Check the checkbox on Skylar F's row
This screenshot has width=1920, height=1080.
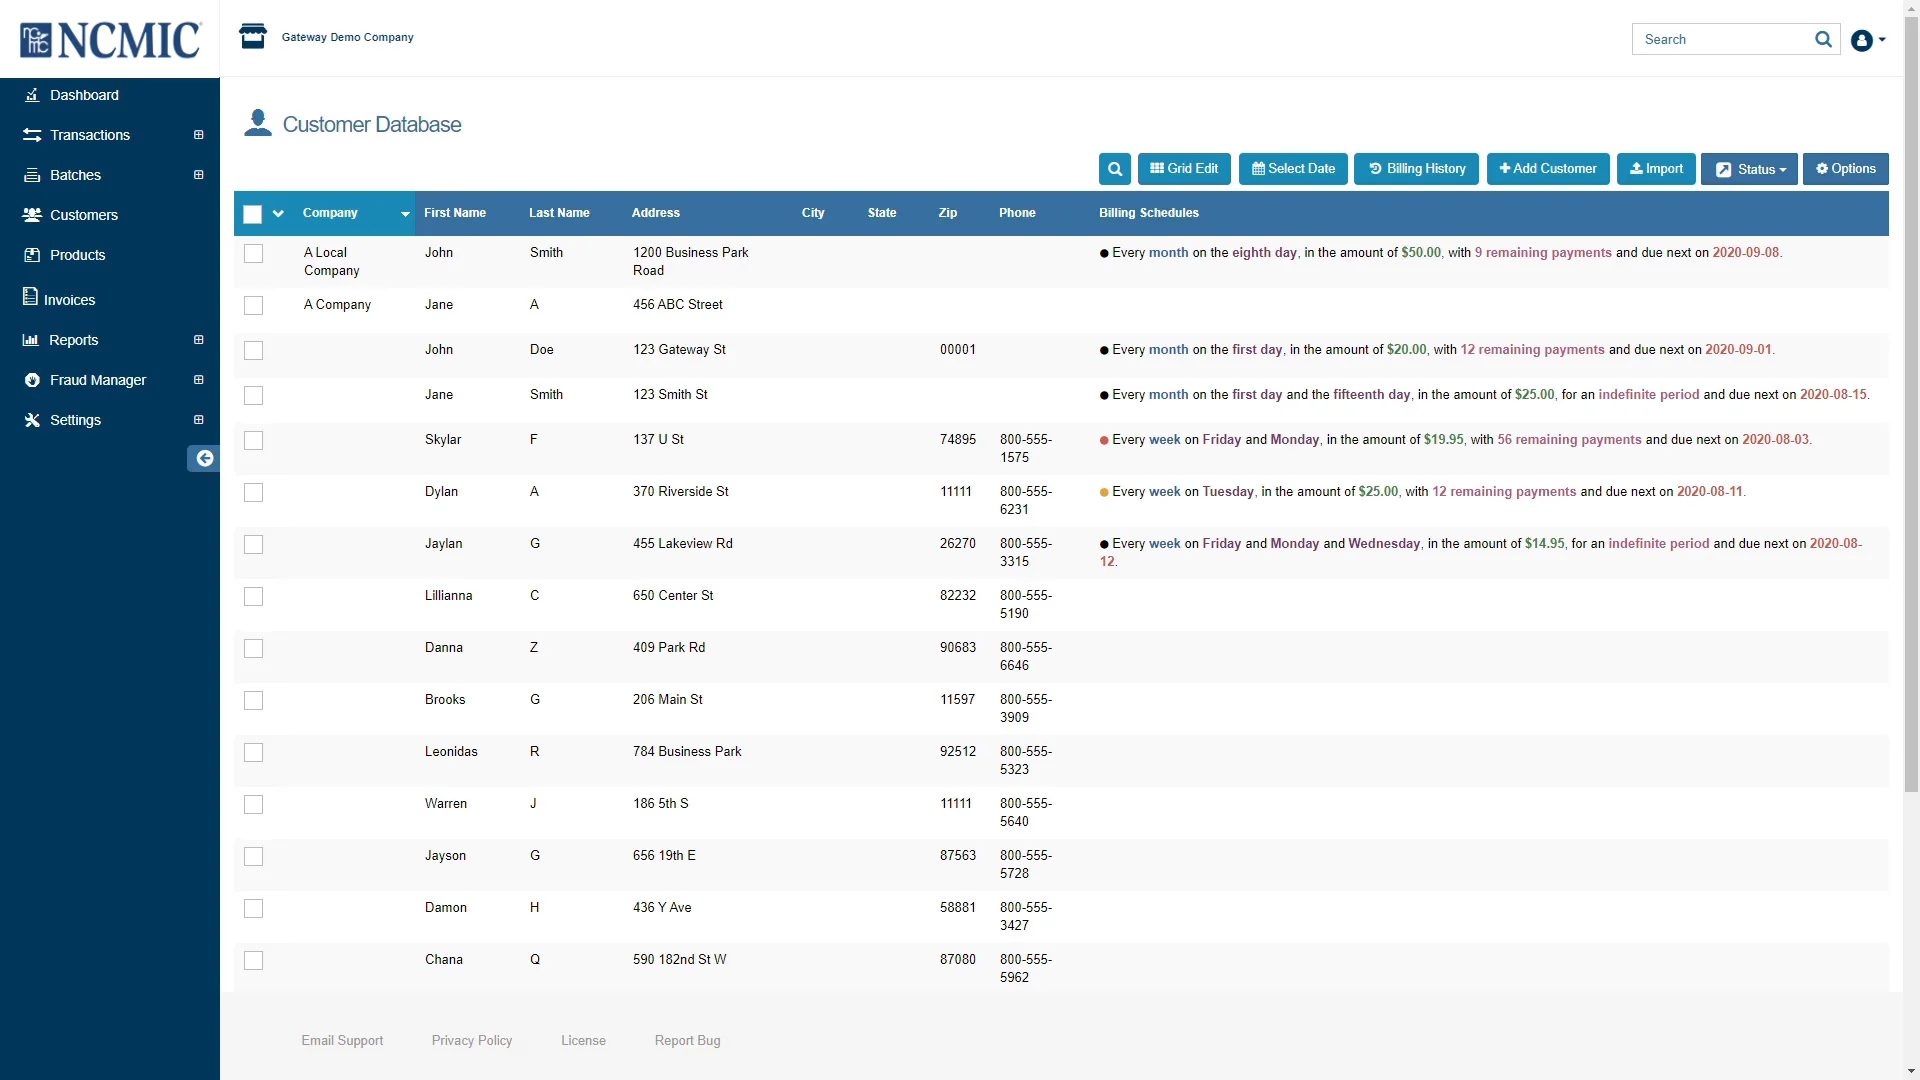point(253,440)
